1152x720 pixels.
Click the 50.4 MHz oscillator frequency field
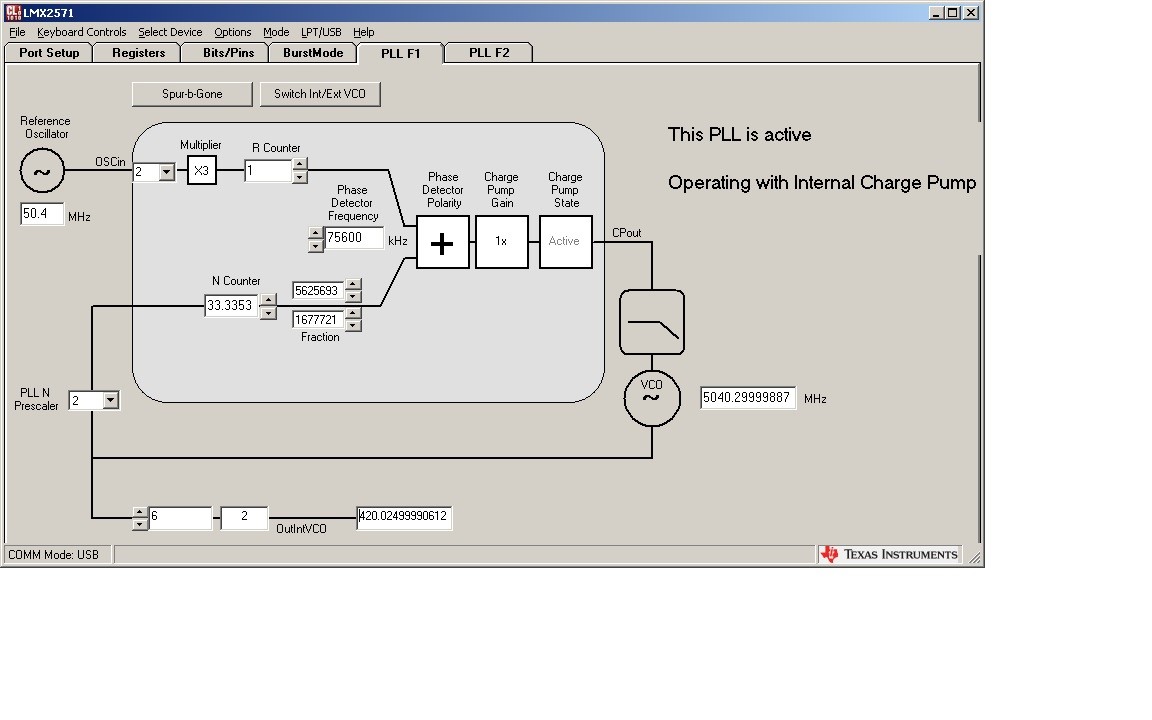(x=42, y=214)
